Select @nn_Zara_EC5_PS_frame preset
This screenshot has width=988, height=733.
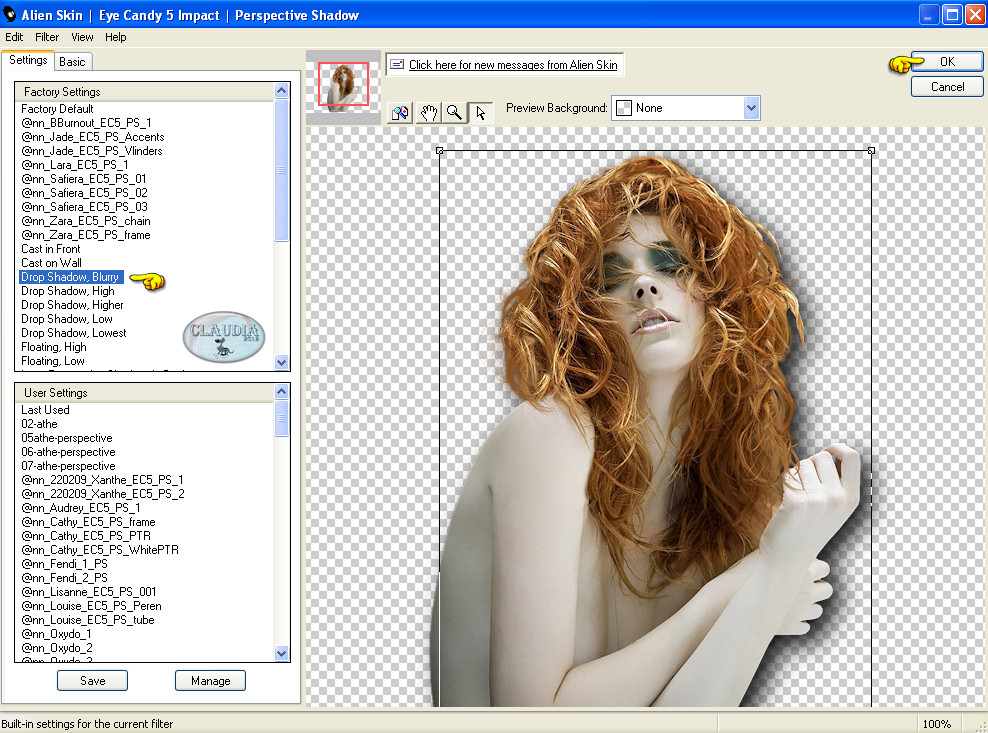(x=86, y=235)
